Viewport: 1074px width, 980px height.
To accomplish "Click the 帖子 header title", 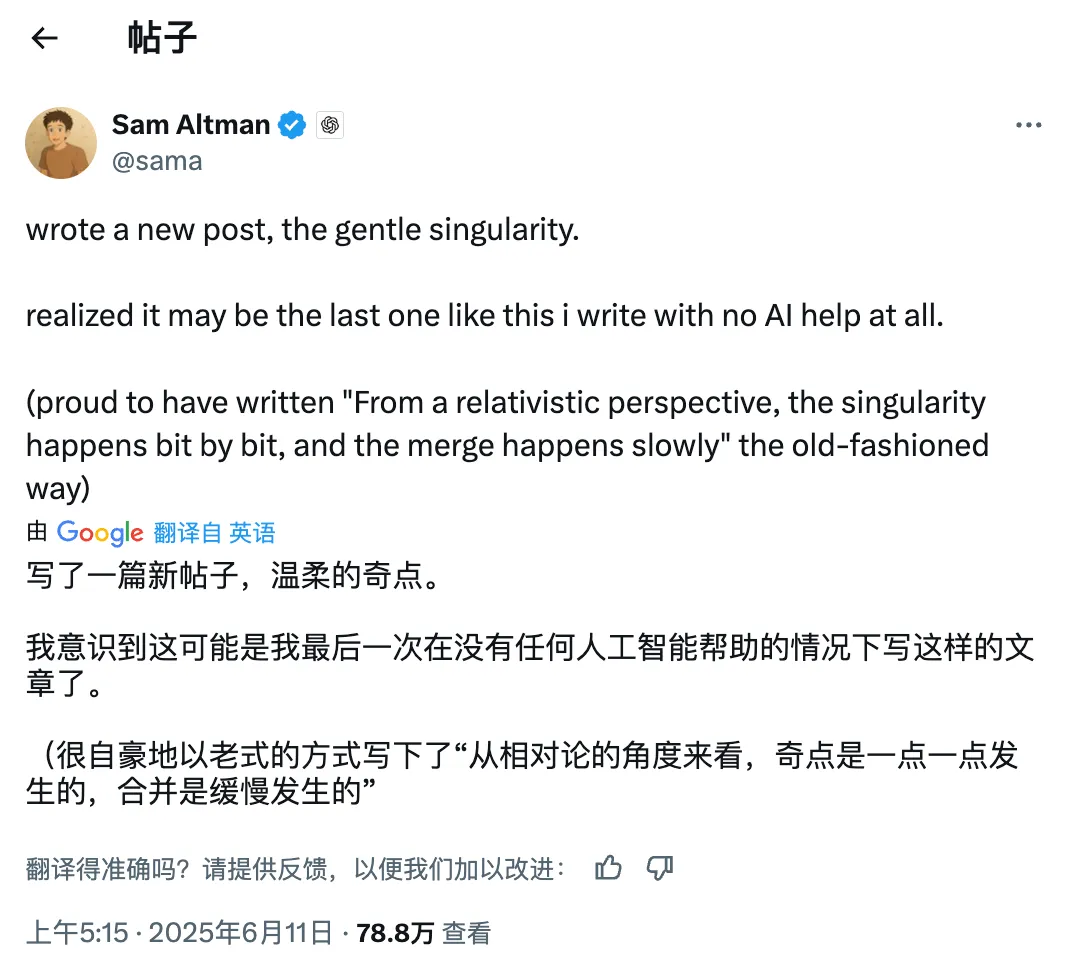I will [162, 39].
